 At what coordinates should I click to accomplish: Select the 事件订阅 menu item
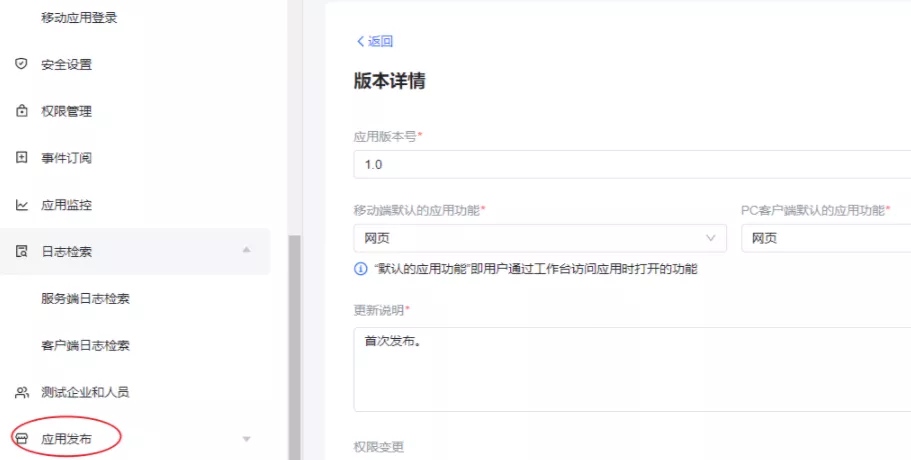(66, 158)
